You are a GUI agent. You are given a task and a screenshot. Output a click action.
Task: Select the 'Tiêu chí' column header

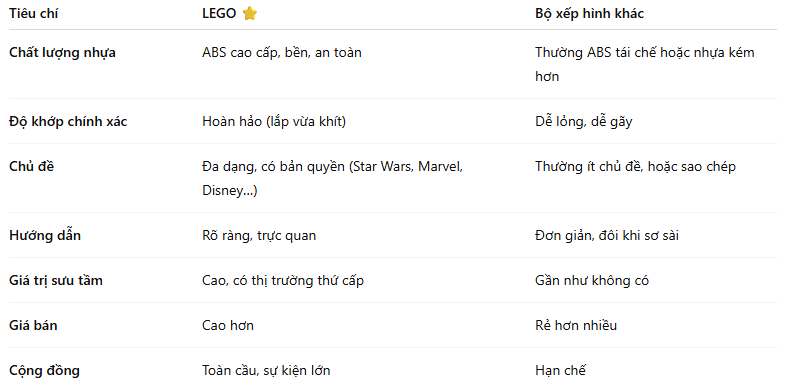coord(34,14)
